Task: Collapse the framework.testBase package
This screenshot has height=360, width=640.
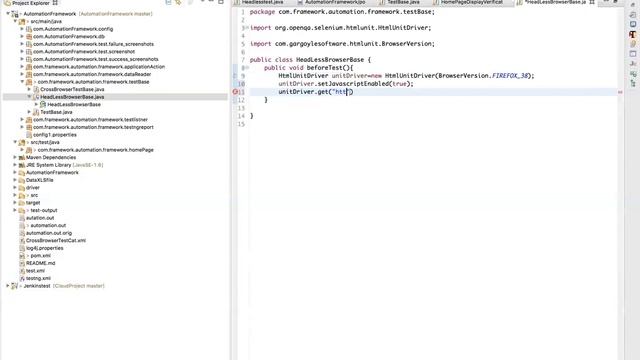Action: coord(22,82)
